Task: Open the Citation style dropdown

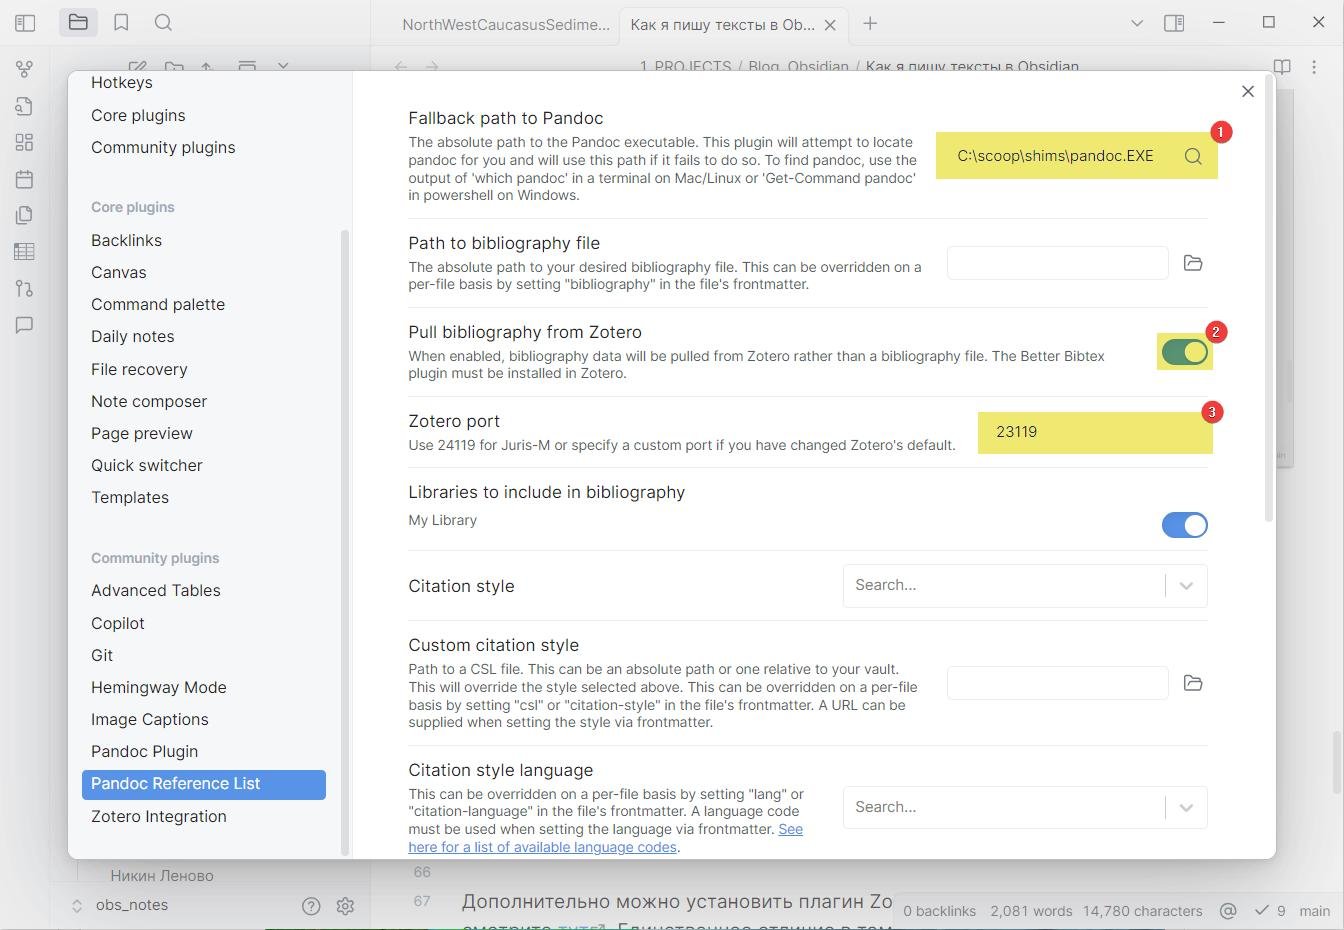Action: pos(1024,586)
